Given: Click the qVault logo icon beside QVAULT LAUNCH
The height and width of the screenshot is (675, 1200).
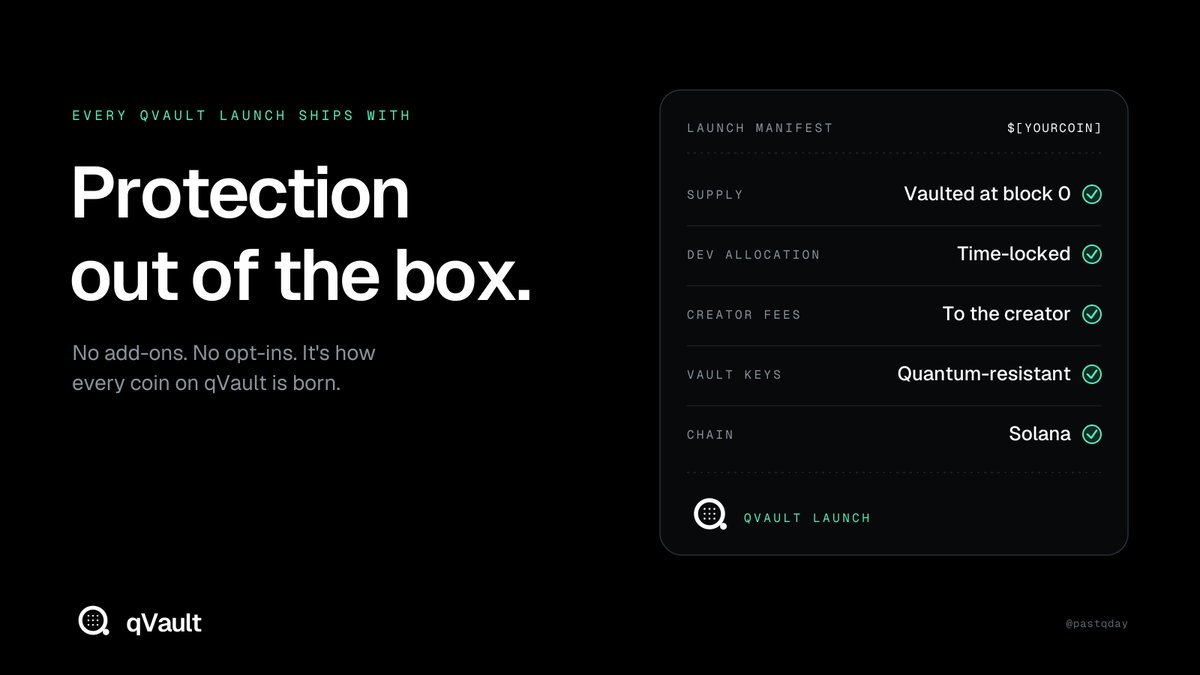Looking at the screenshot, I should 710,515.
